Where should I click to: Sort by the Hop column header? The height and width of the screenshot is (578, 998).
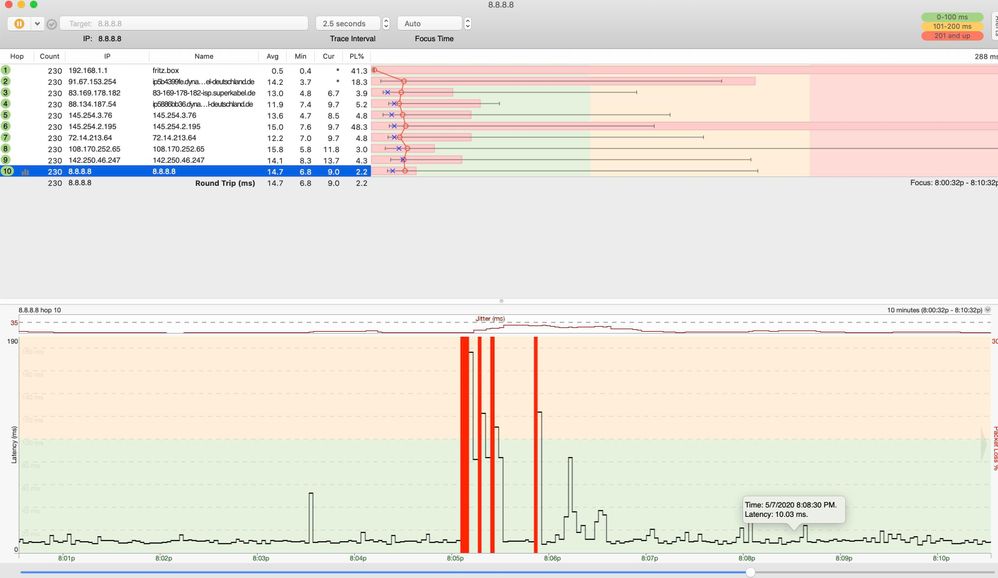(x=17, y=56)
